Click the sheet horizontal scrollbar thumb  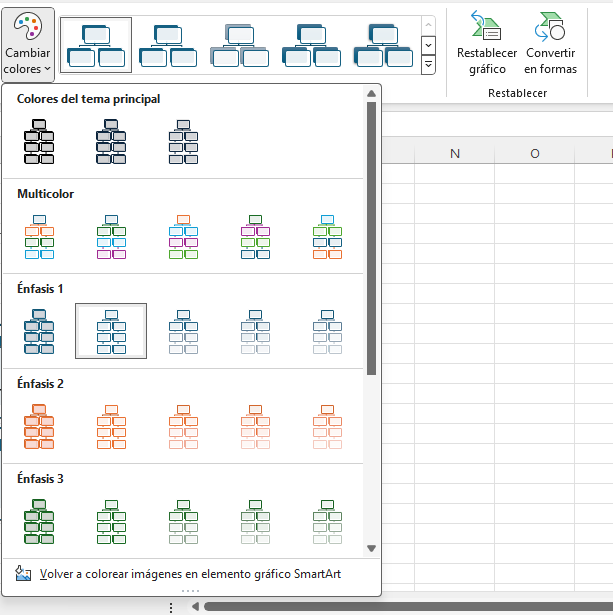pos(408,607)
